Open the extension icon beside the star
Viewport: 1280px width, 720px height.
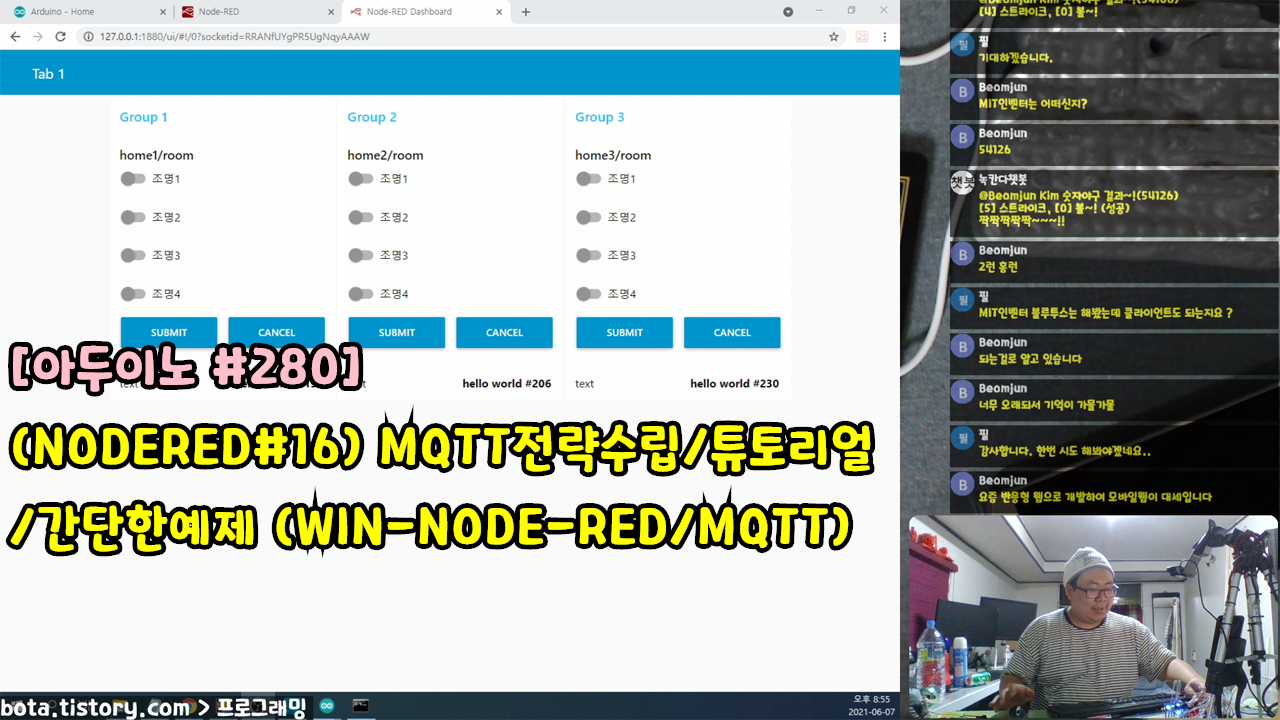coord(862,36)
